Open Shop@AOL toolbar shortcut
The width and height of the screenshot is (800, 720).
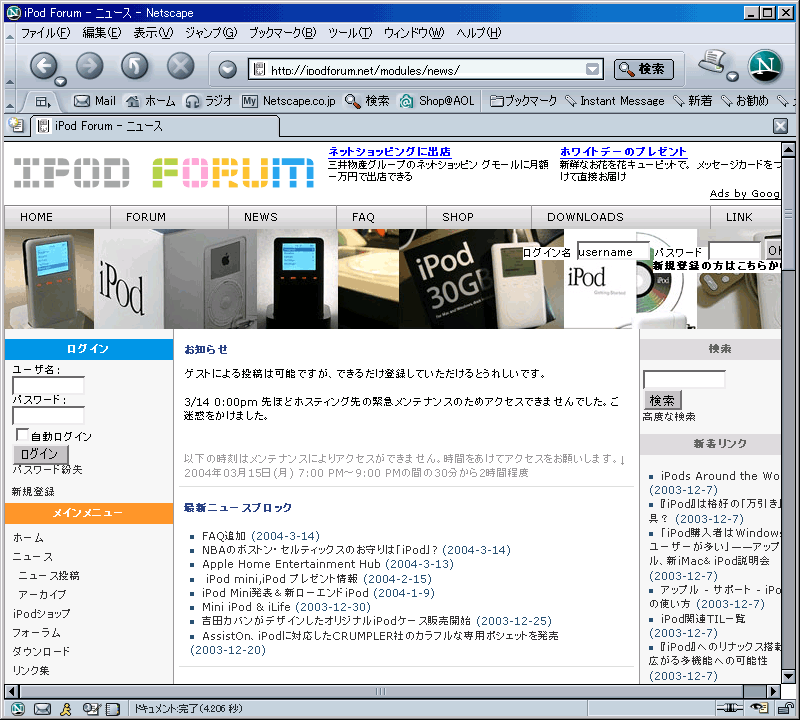[x=437, y=101]
